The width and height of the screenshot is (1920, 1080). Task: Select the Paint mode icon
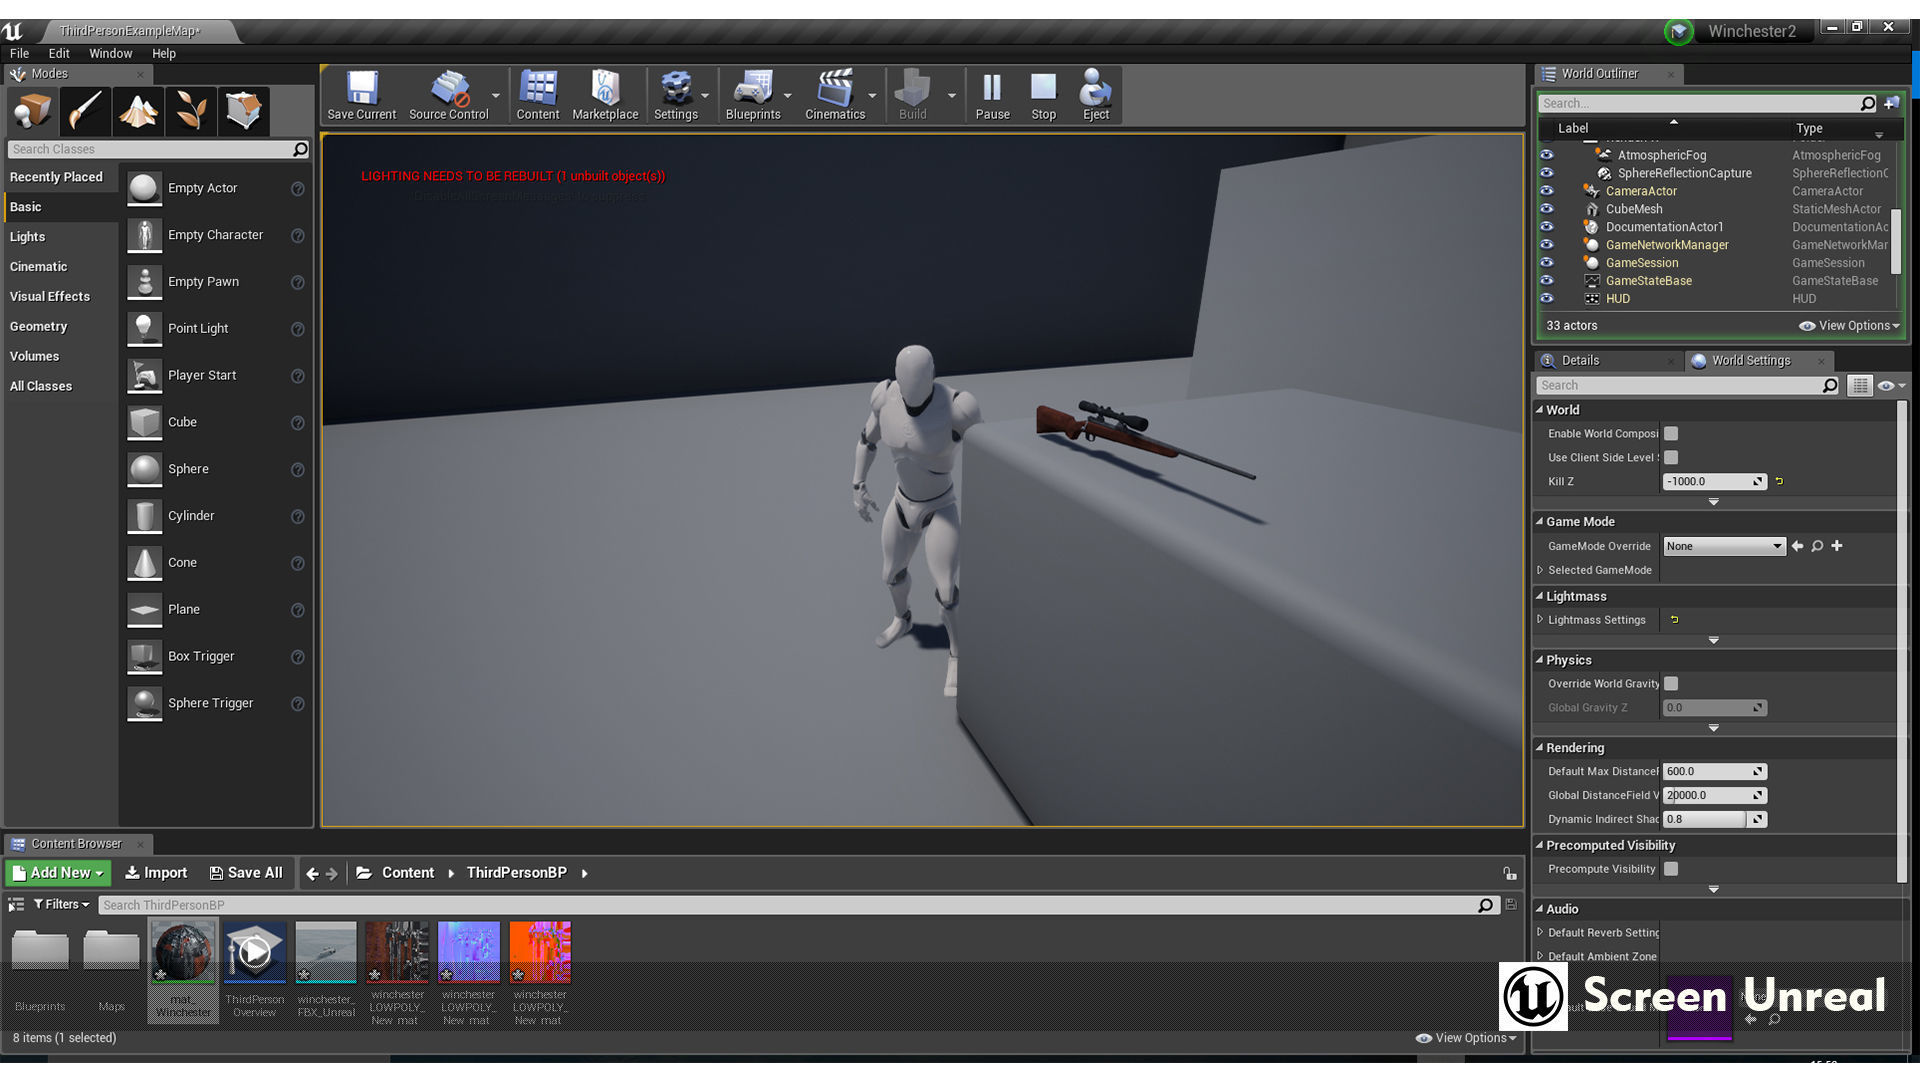pyautogui.click(x=85, y=111)
